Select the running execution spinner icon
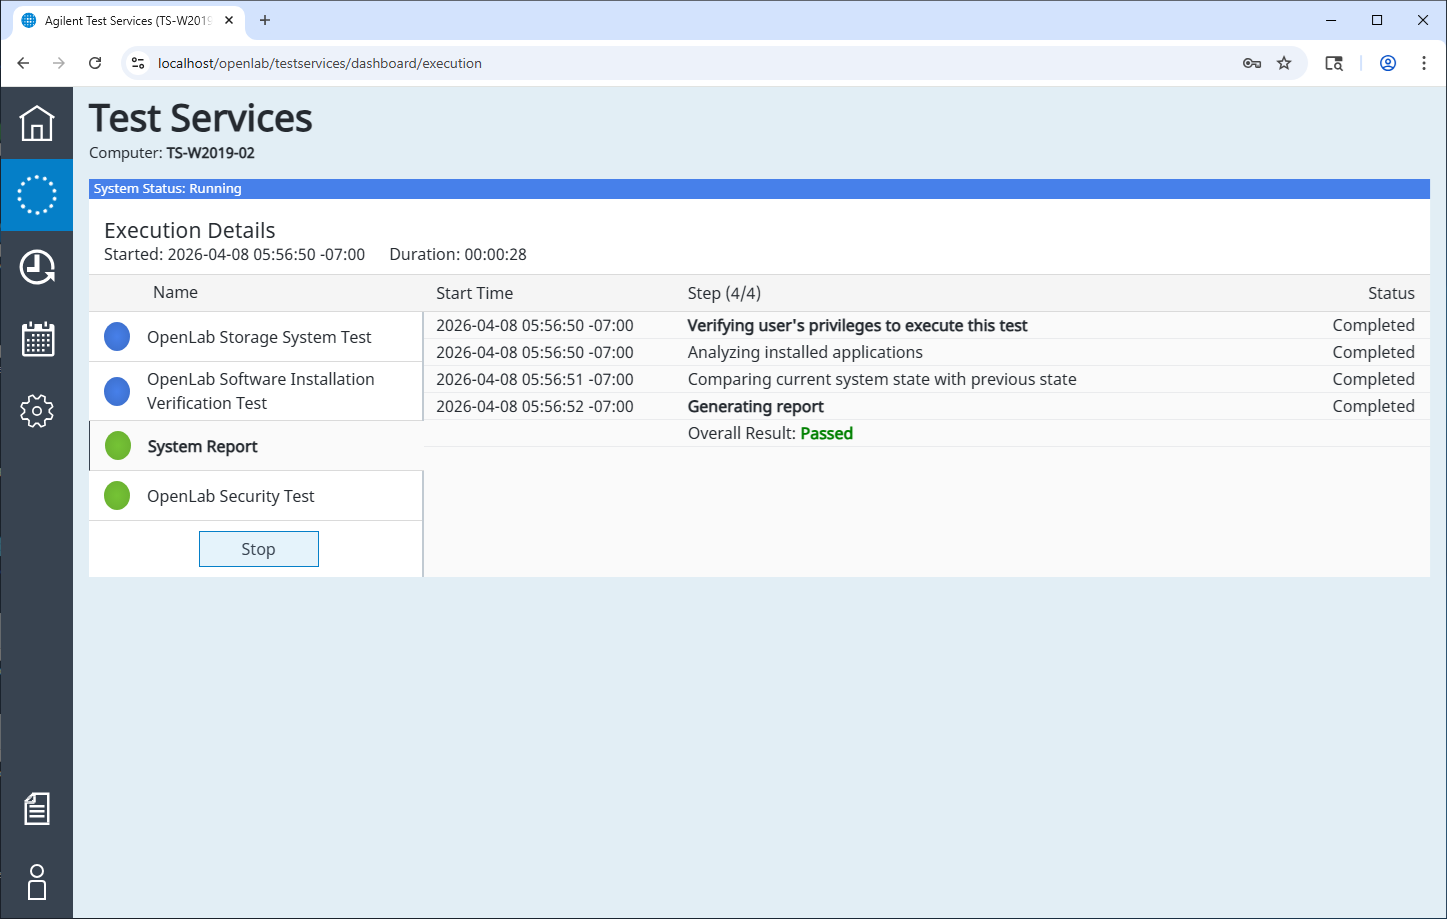Viewport: 1447px width, 919px height. click(x=37, y=195)
